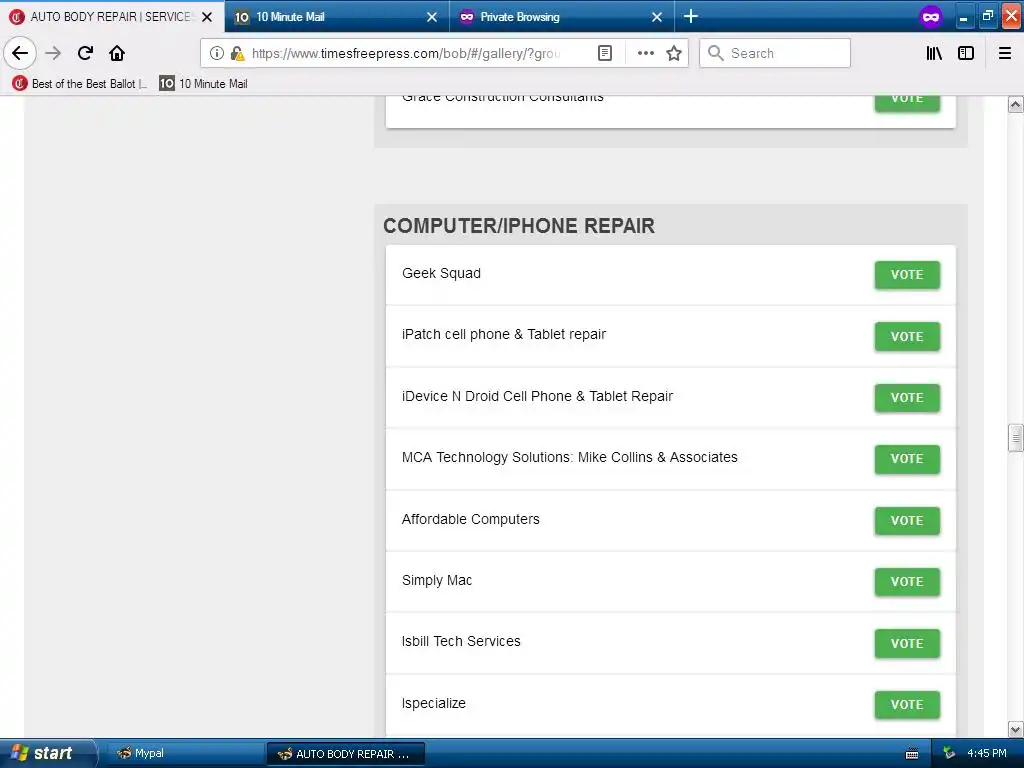Click the COMPUTER/IPHONE REPAIR heading
Viewport: 1024px width, 768px height.
519,226
